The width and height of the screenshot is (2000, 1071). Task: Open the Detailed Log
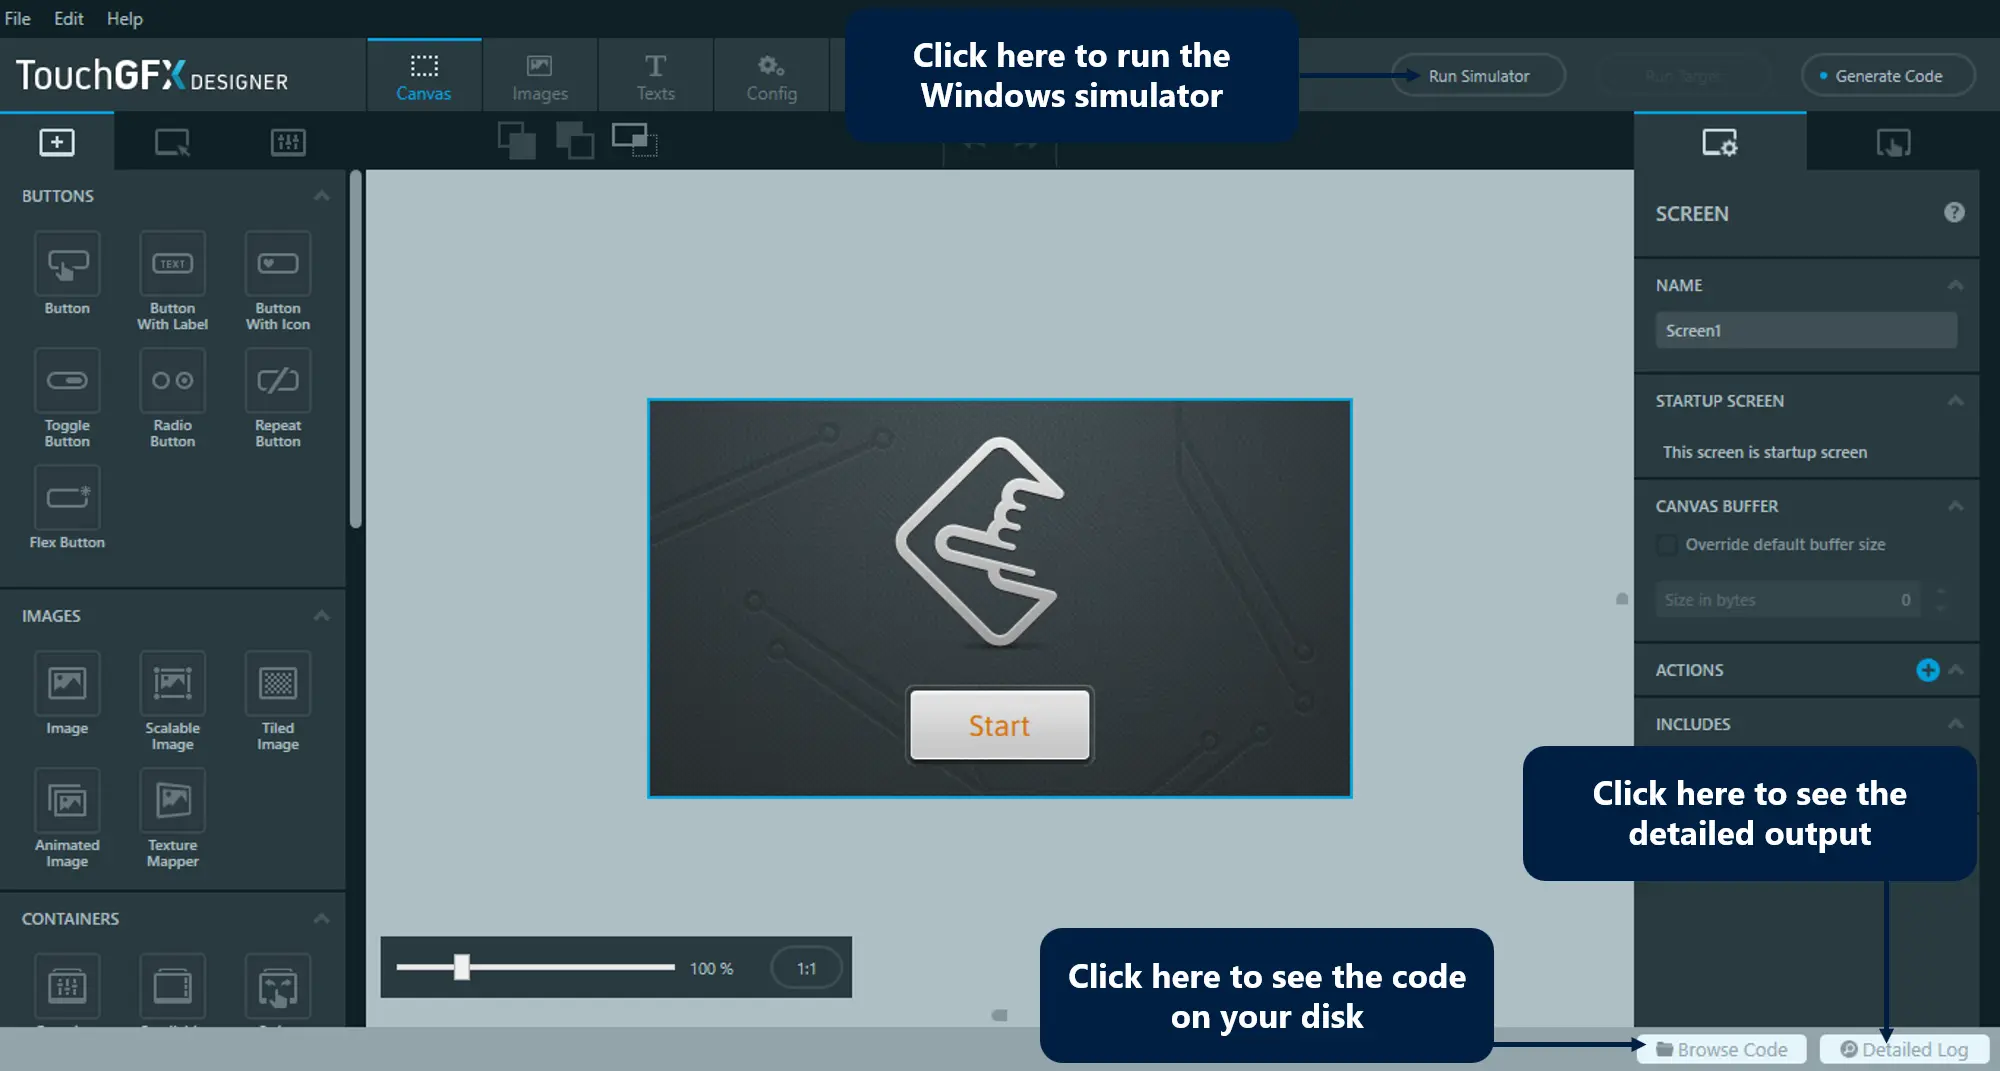tap(1905, 1049)
